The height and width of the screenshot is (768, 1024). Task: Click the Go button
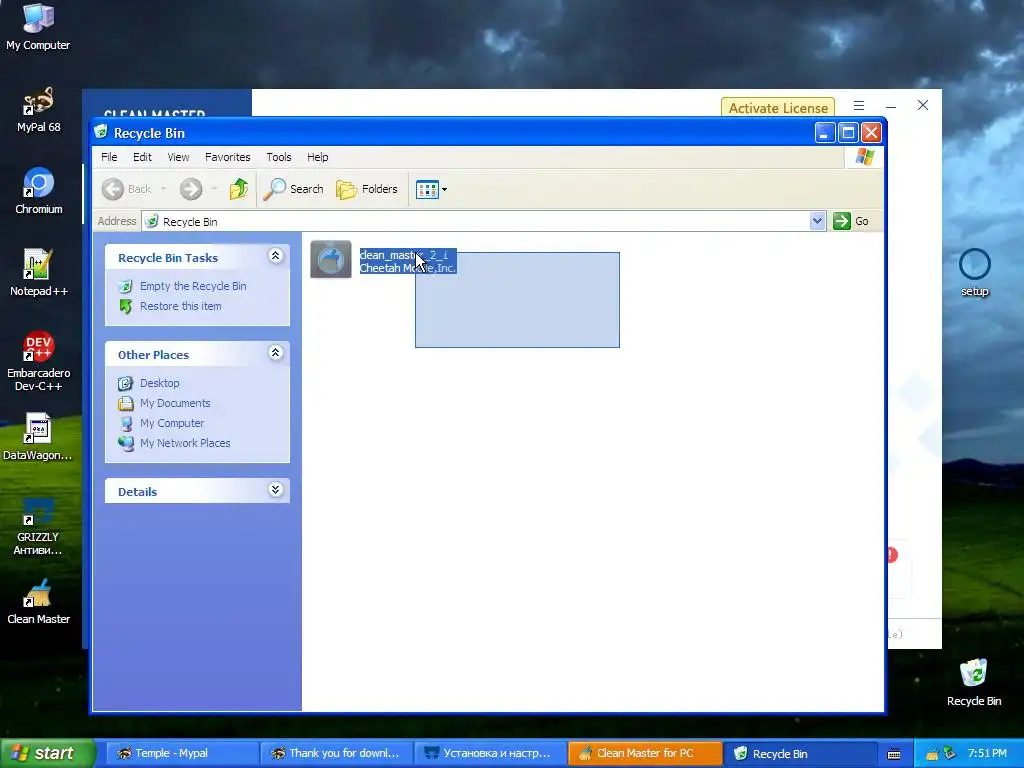[x=851, y=221]
